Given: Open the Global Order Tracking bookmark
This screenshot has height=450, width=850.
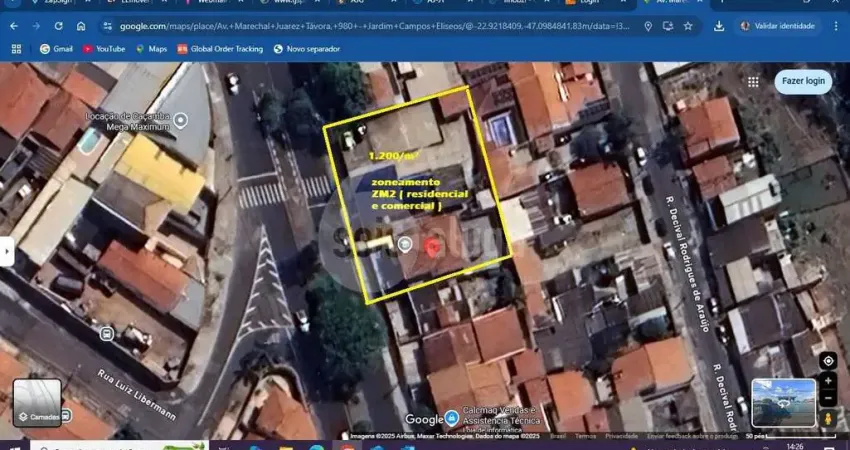Looking at the screenshot, I should pos(220,49).
